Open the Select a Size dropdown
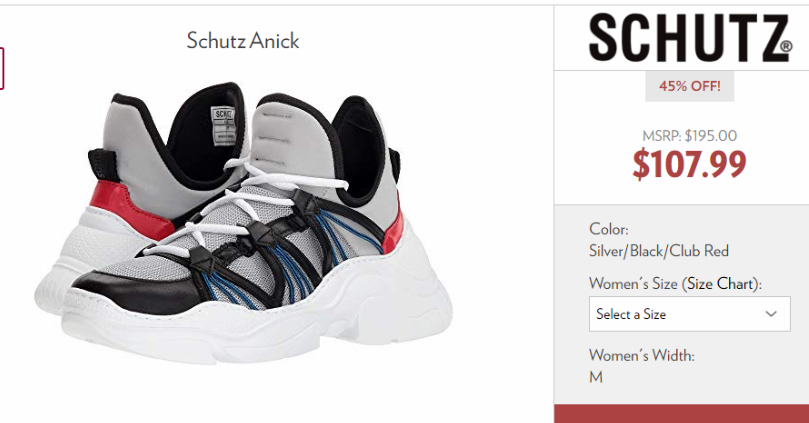 pyautogui.click(x=689, y=314)
